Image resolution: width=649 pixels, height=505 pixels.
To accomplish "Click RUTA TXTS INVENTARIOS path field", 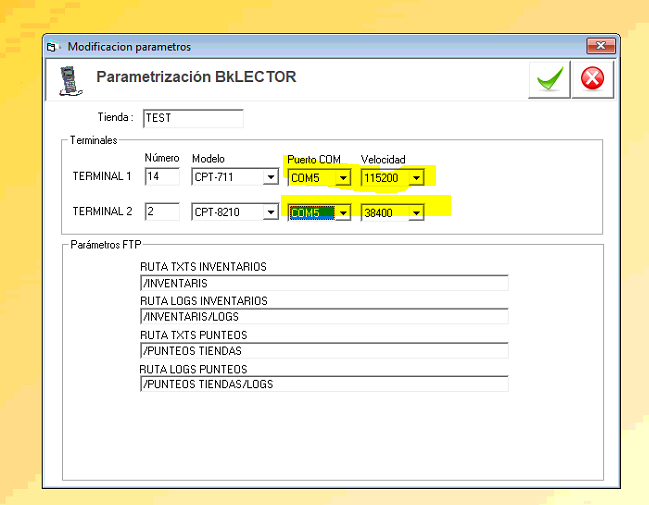I will pyautogui.click(x=324, y=283).
